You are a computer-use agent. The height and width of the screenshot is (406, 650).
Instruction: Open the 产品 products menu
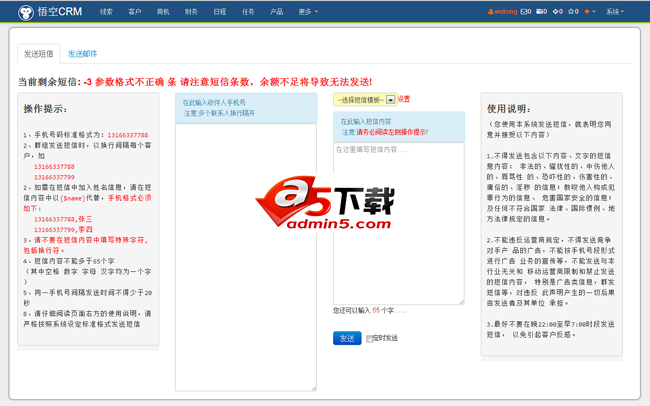click(276, 12)
